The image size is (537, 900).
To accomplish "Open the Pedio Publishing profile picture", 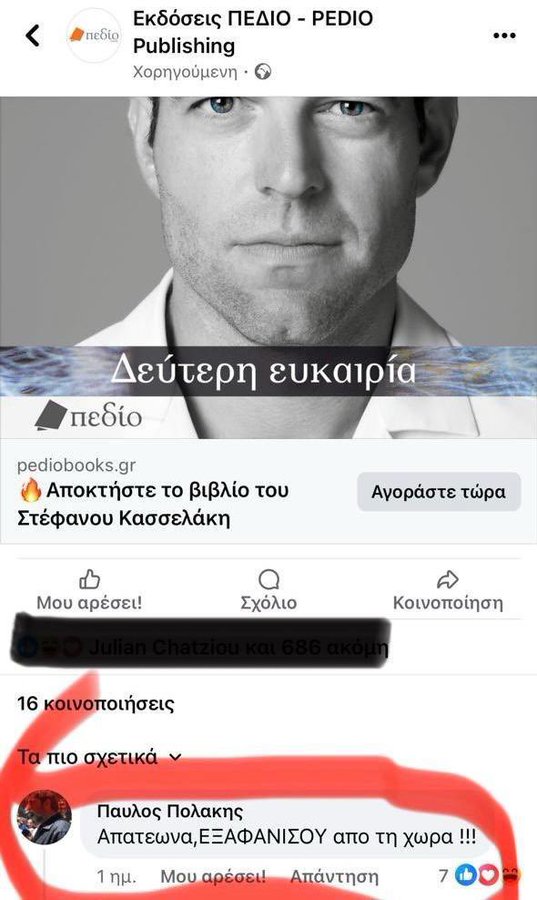I will coord(94,36).
